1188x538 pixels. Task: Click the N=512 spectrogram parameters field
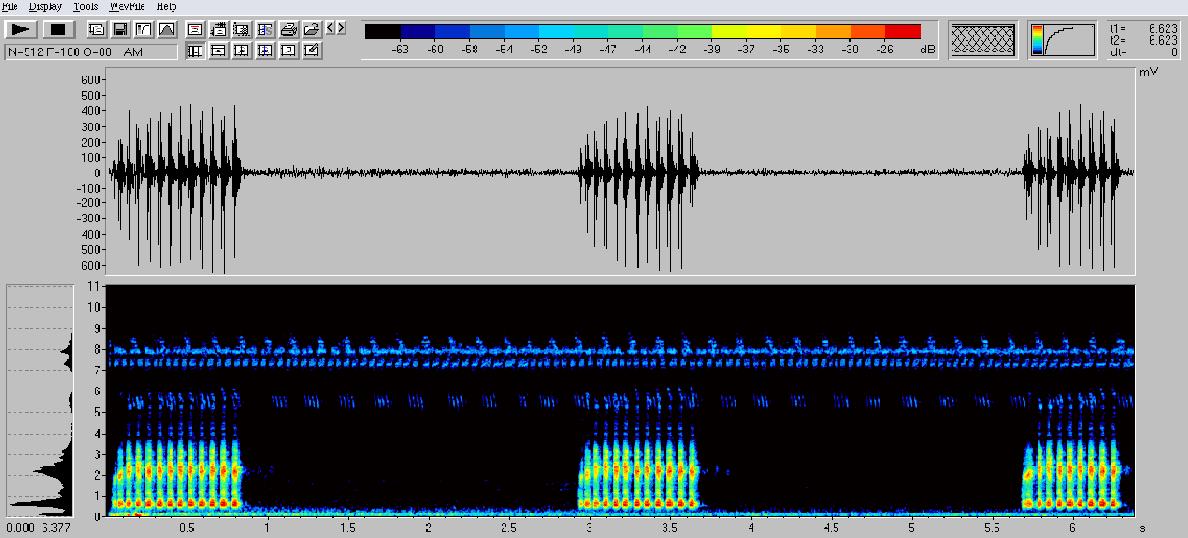pos(91,51)
